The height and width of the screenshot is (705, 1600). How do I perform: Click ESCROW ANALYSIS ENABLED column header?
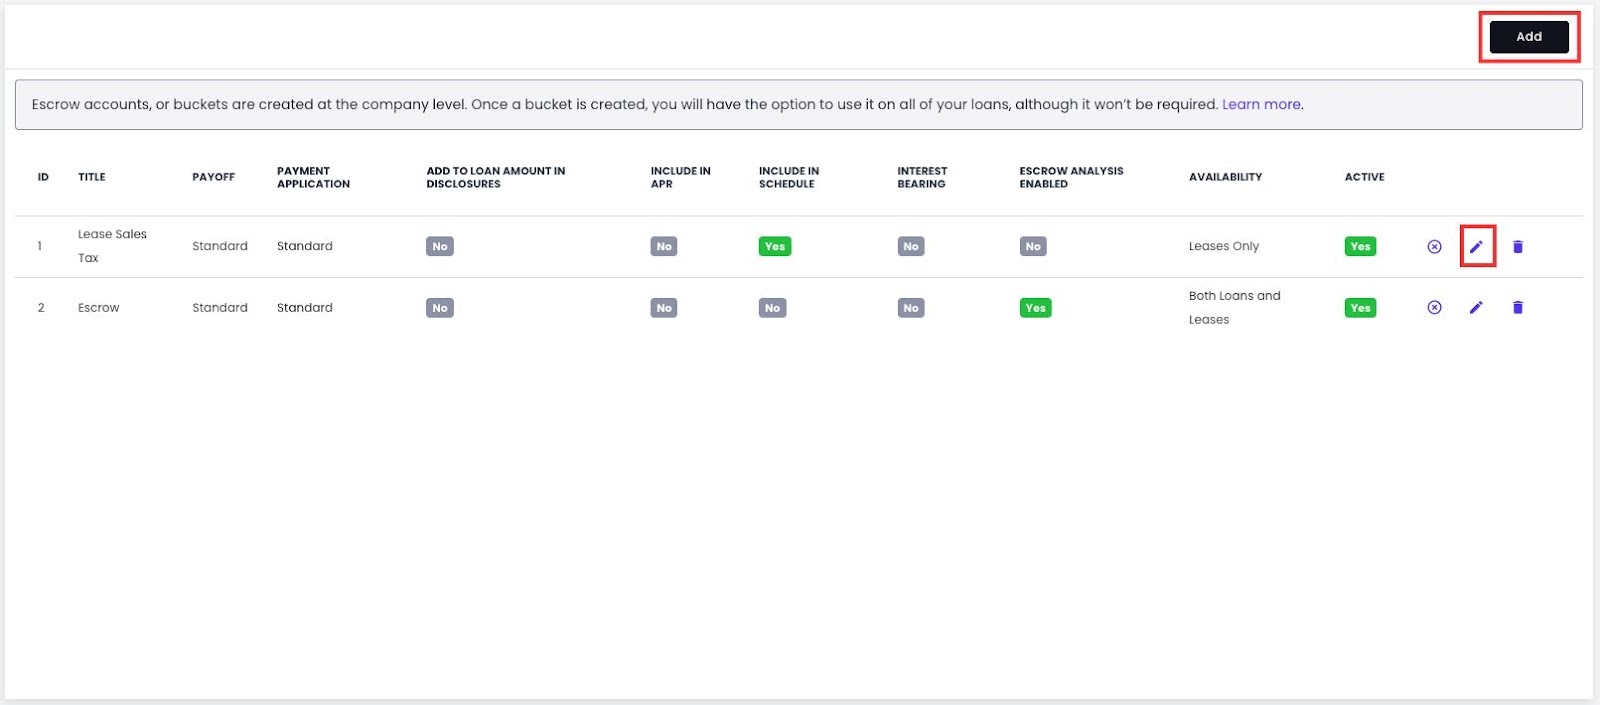click(x=1071, y=177)
